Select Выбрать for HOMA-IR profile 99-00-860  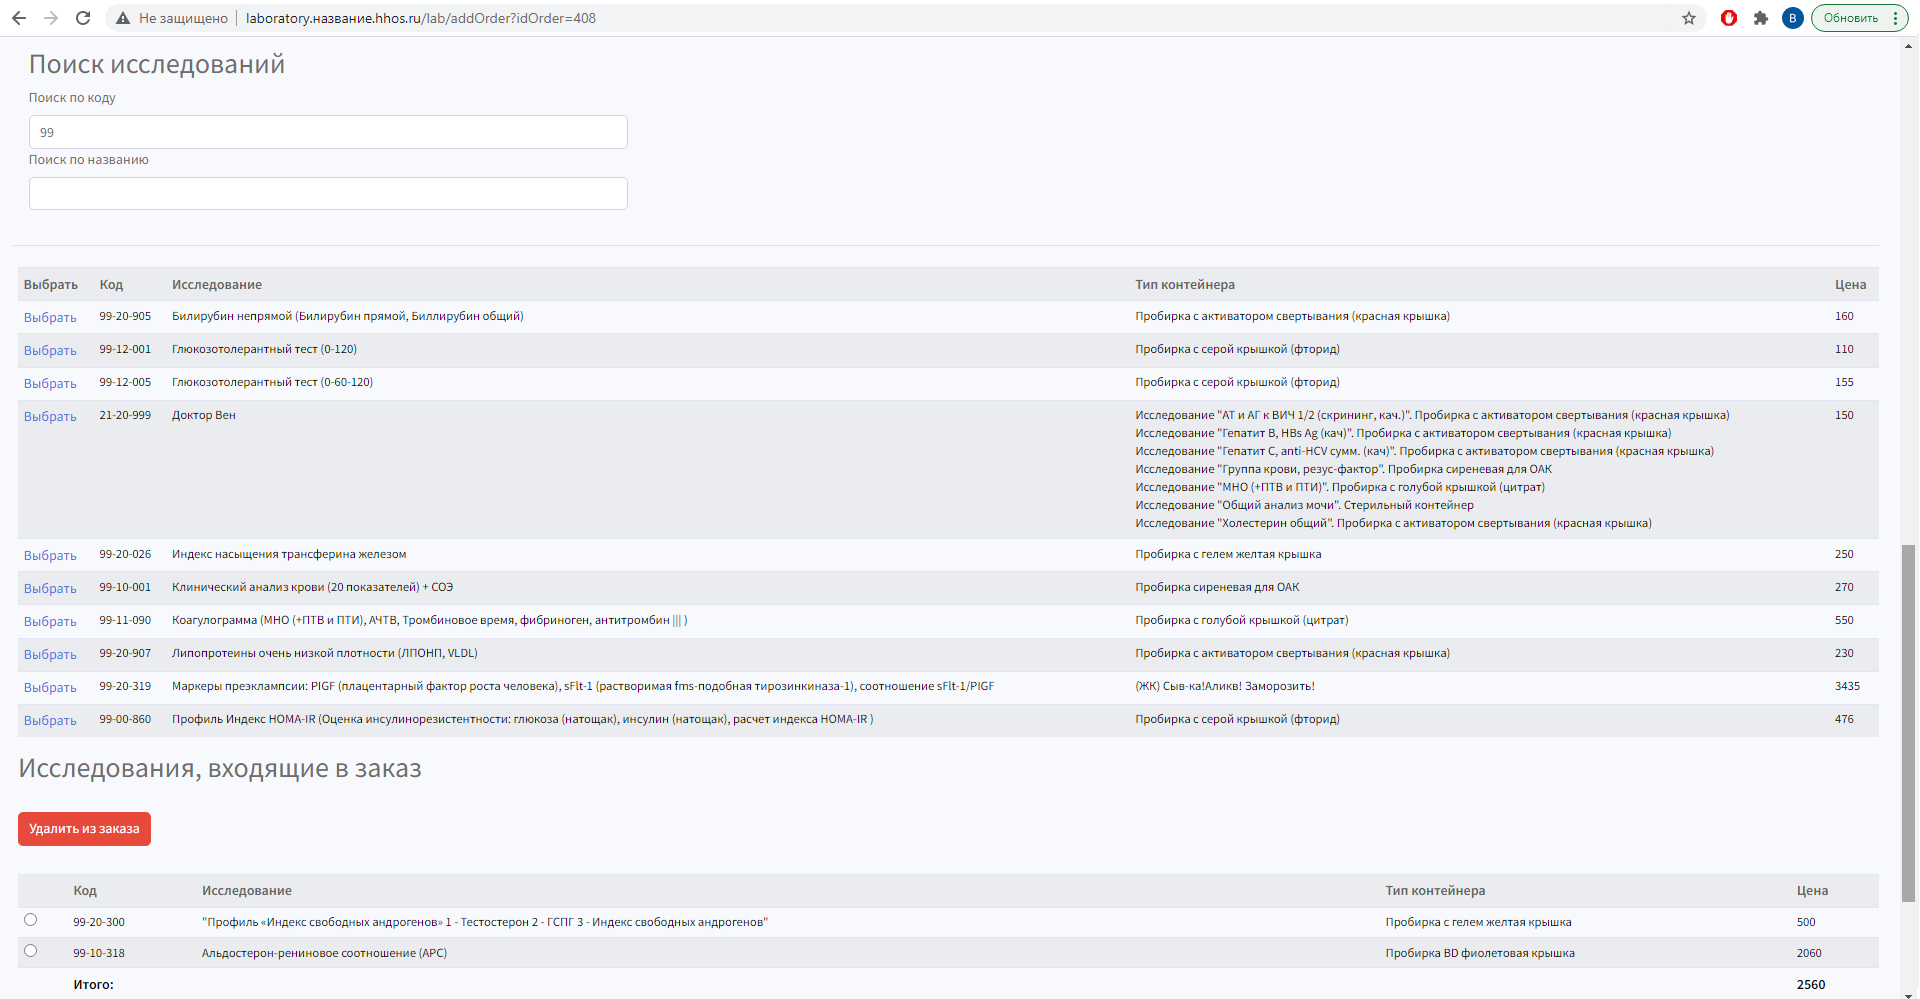pos(50,721)
